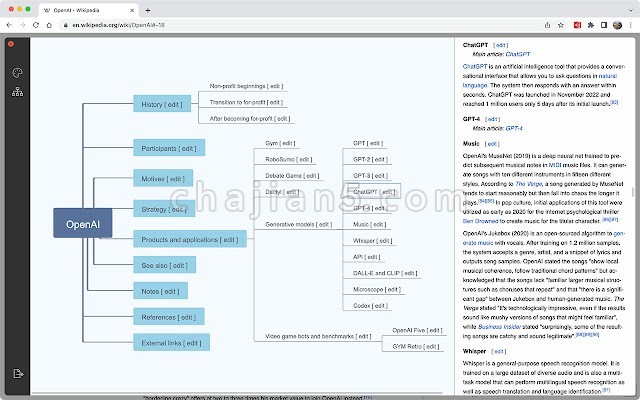Go back with browser back arrow
The image size is (640, 400).
(x=9, y=25)
